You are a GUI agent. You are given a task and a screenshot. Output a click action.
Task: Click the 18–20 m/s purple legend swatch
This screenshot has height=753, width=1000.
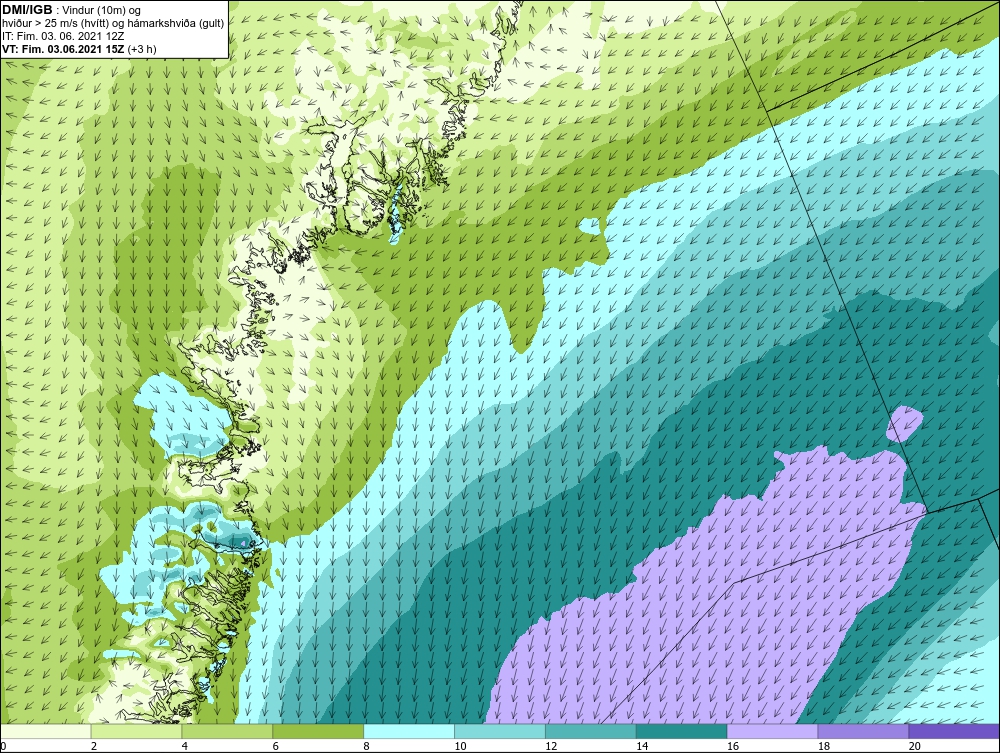(863, 731)
